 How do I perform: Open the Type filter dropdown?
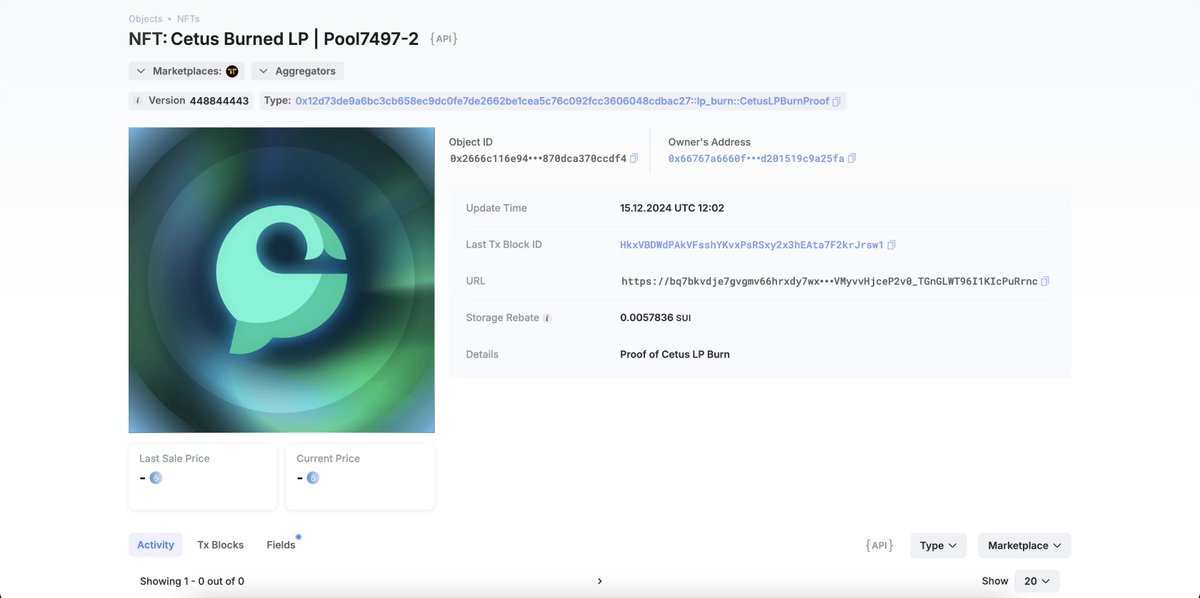tap(938, 545)
